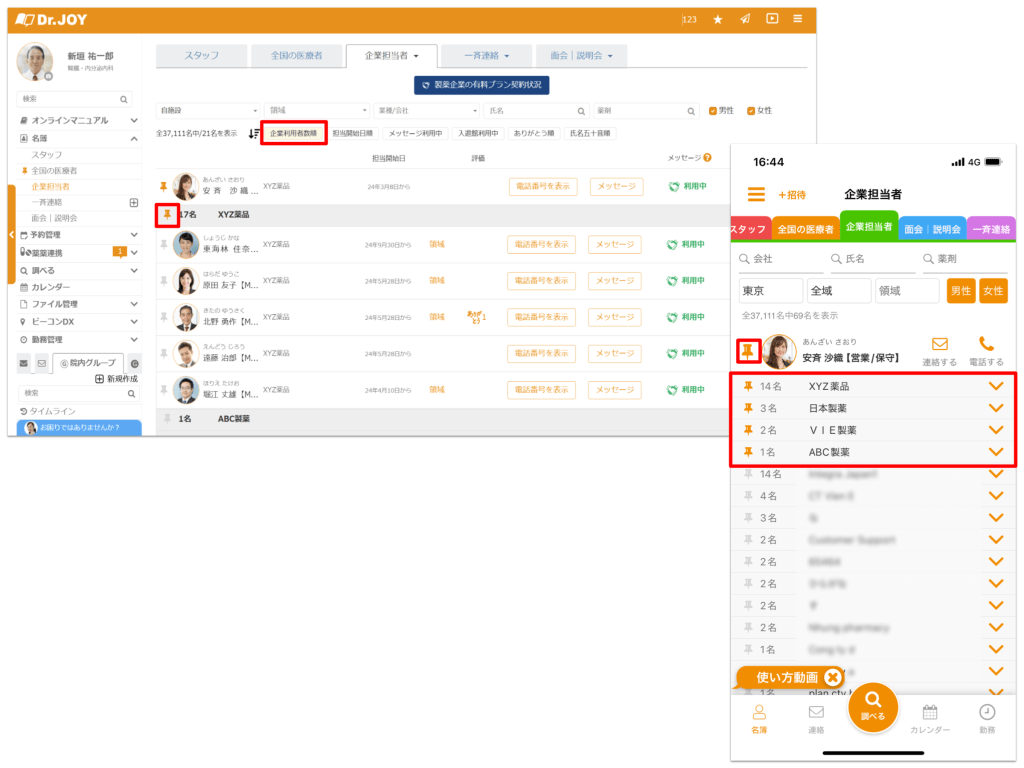1024x768 pixels.
Task: Click the star favorites icon in header
Action: (717, 19)
